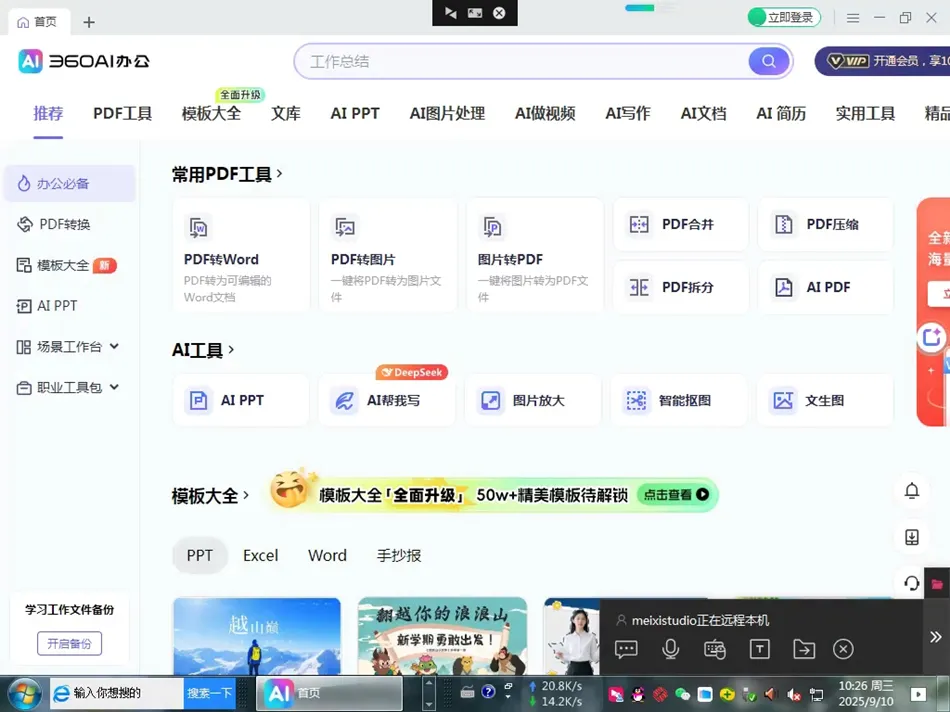Click the Windows Start button
Screen dimensions: 950x712
pyautogui.click(x=25, y=694)
